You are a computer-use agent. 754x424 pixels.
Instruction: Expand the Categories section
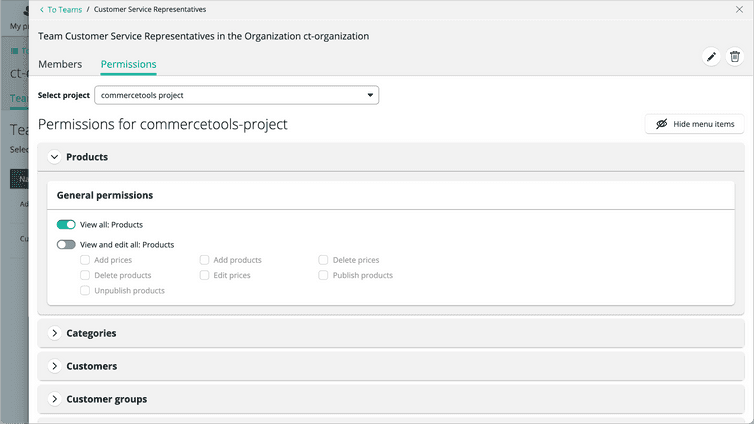[54, 333]
